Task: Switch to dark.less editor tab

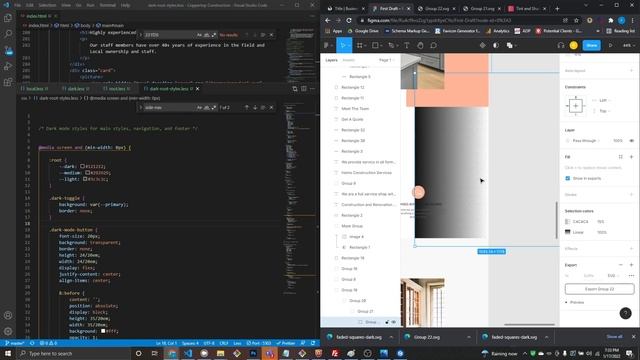Action: point(76,89)
